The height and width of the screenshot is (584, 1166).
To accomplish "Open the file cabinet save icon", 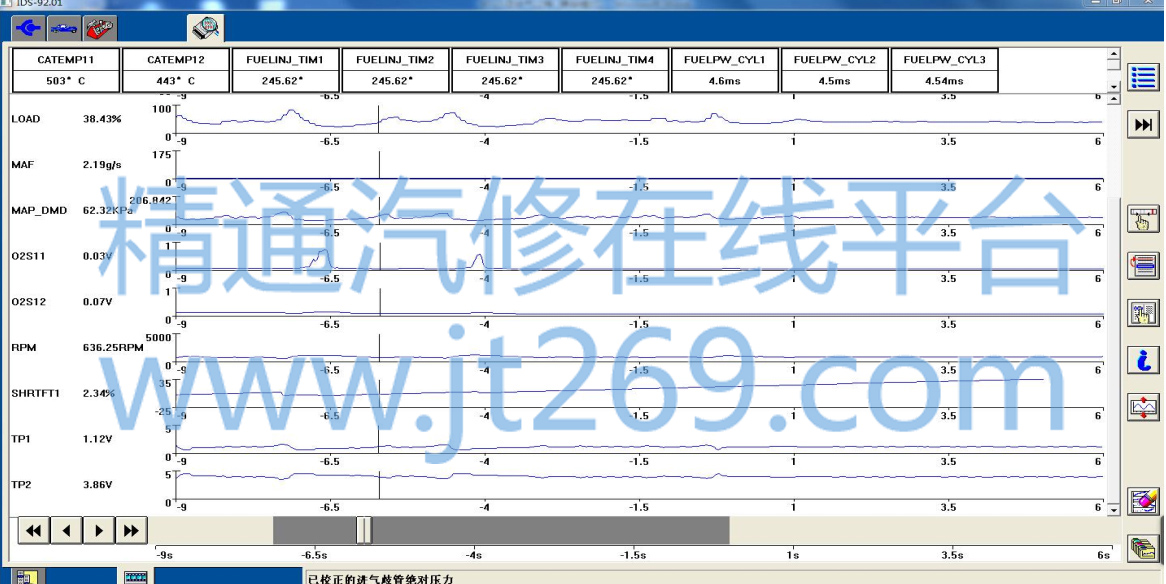I will [x=1144, y=548].
